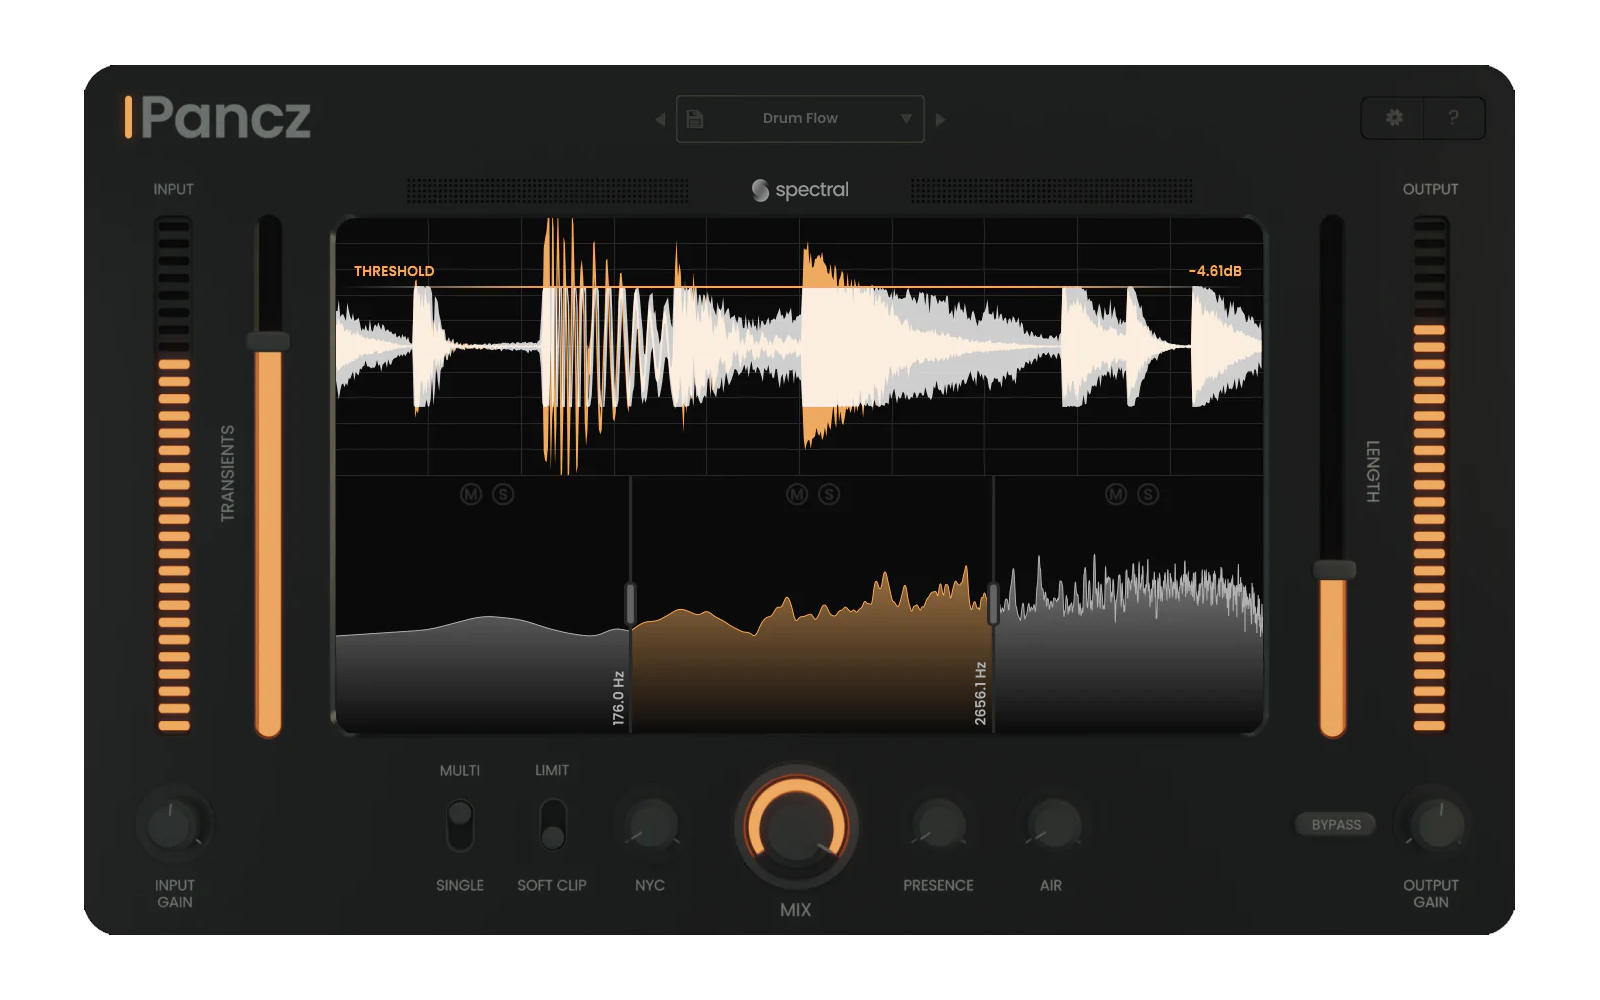Click the Output Gain knob

1438,826
